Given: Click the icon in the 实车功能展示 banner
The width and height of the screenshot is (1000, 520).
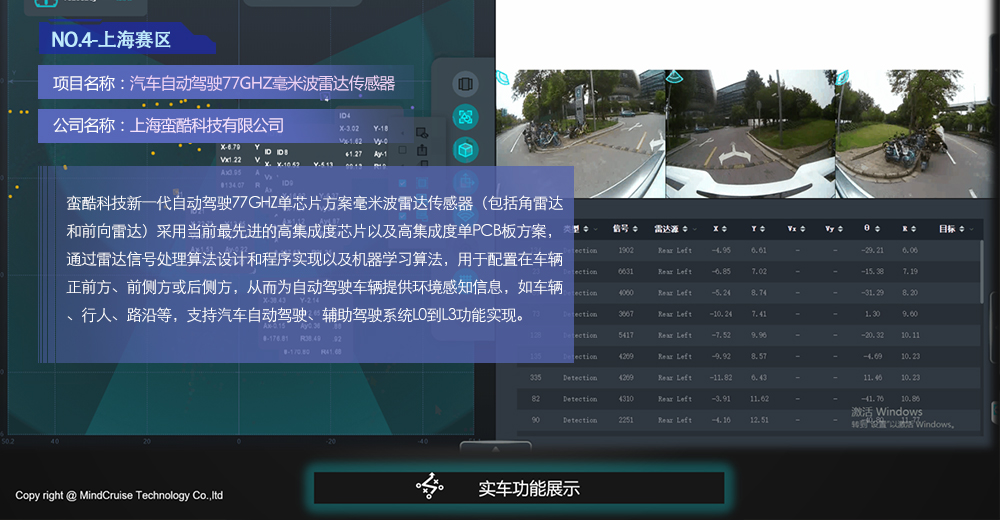Looking at the screenshot, I should pyautogui.click(x=430, y=486).
